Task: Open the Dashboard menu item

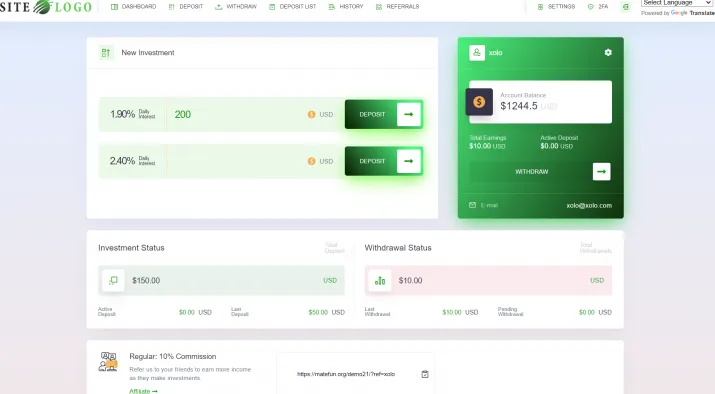Action: click(x=134, y=7)
